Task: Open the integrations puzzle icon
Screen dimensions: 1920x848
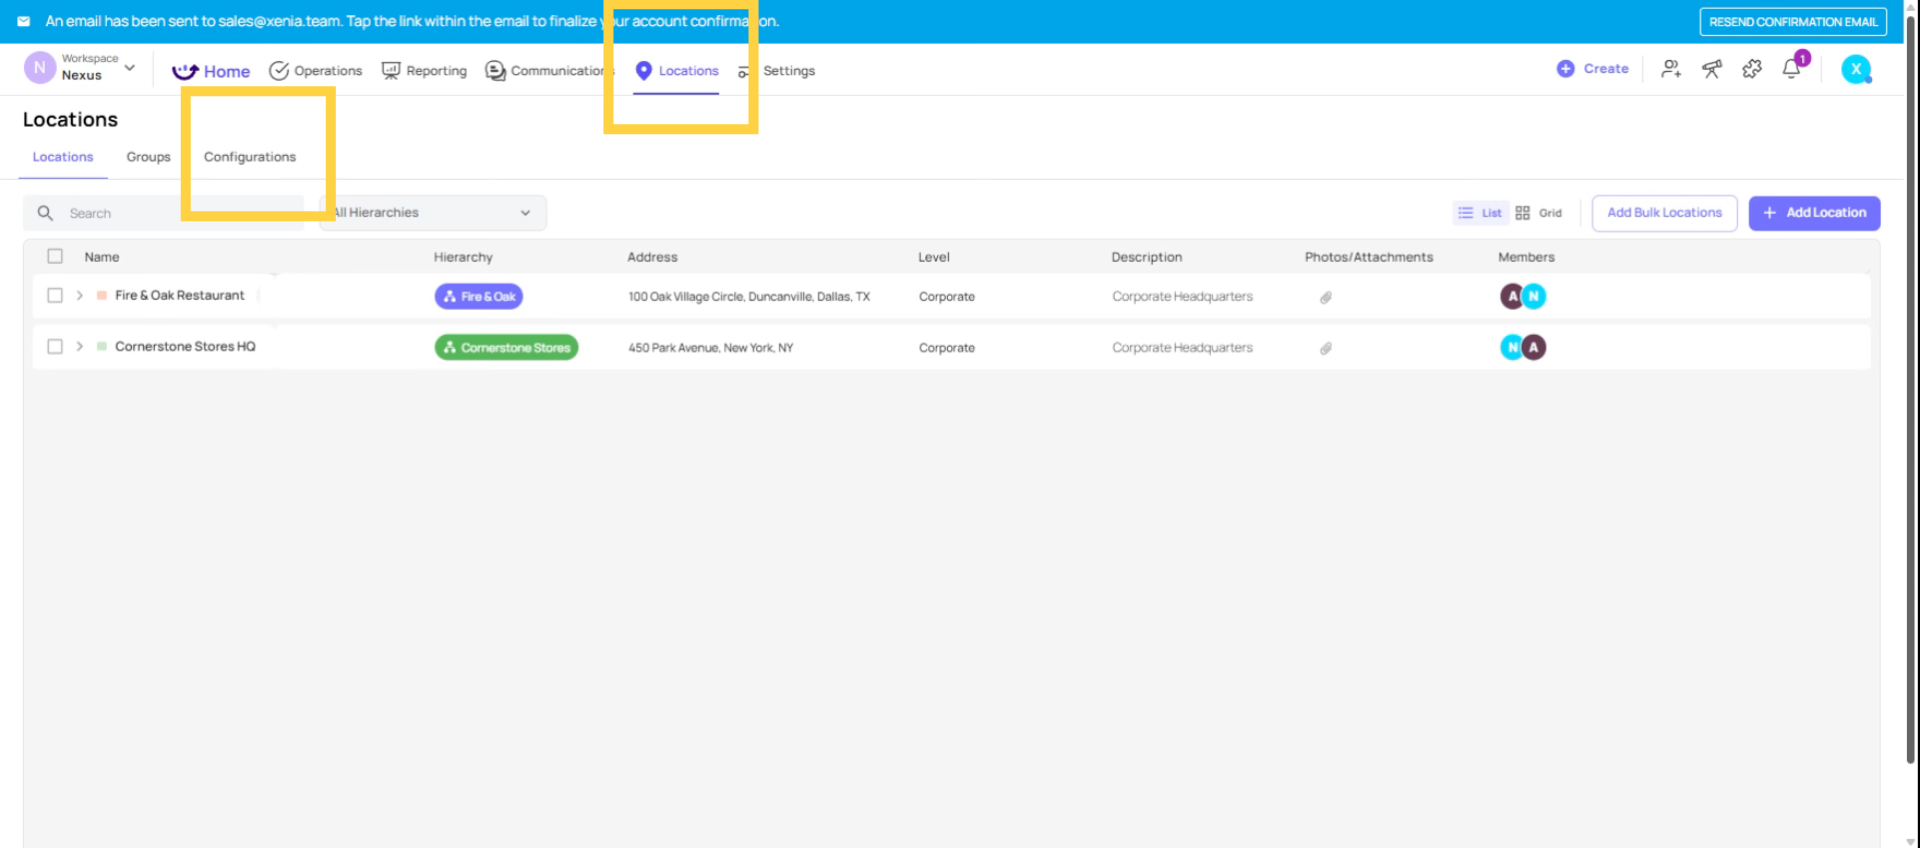Action: click(1752, 69)
